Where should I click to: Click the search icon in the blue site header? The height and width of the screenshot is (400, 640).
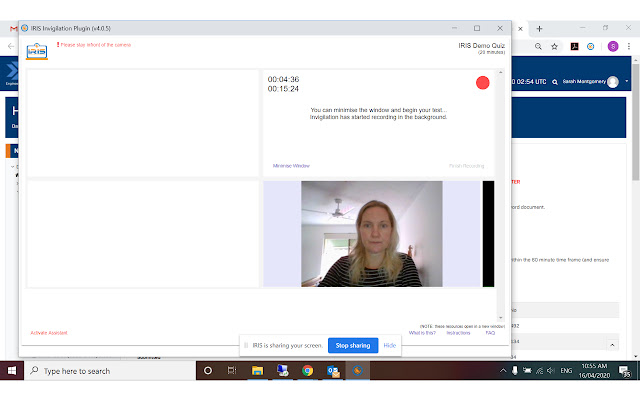click(x=555, y=82)
